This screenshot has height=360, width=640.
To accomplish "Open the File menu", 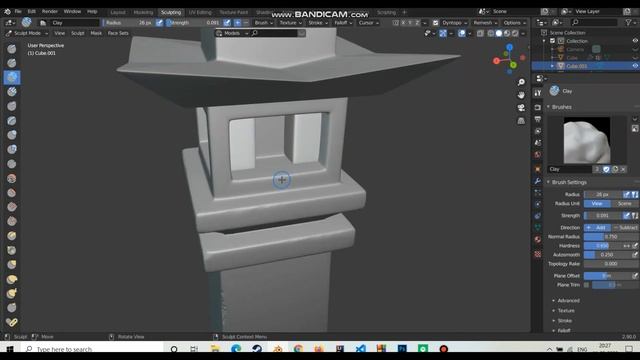I will point(18,11).
